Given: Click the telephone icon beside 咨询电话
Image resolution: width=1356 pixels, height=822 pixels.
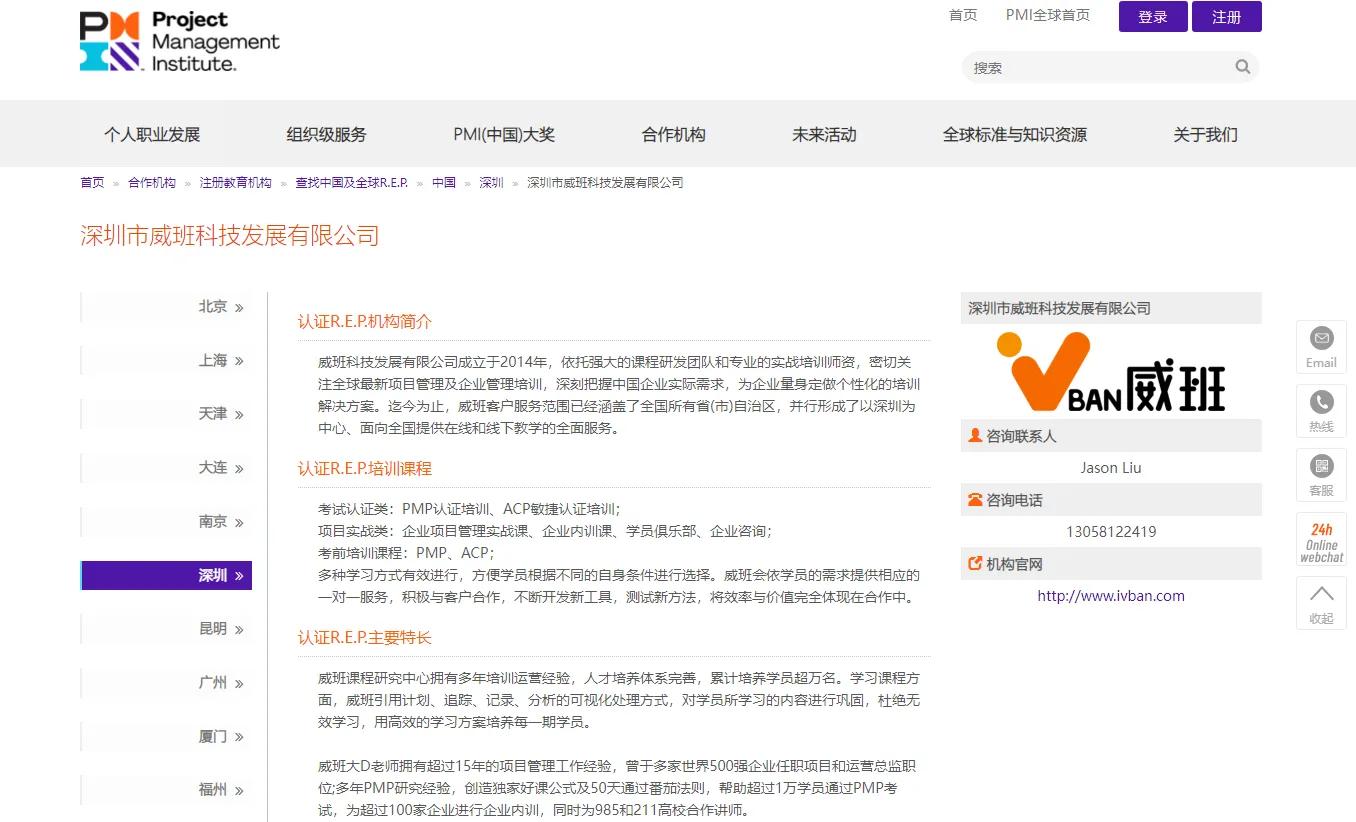Looking at the screenshot, I should pos(974,499).
